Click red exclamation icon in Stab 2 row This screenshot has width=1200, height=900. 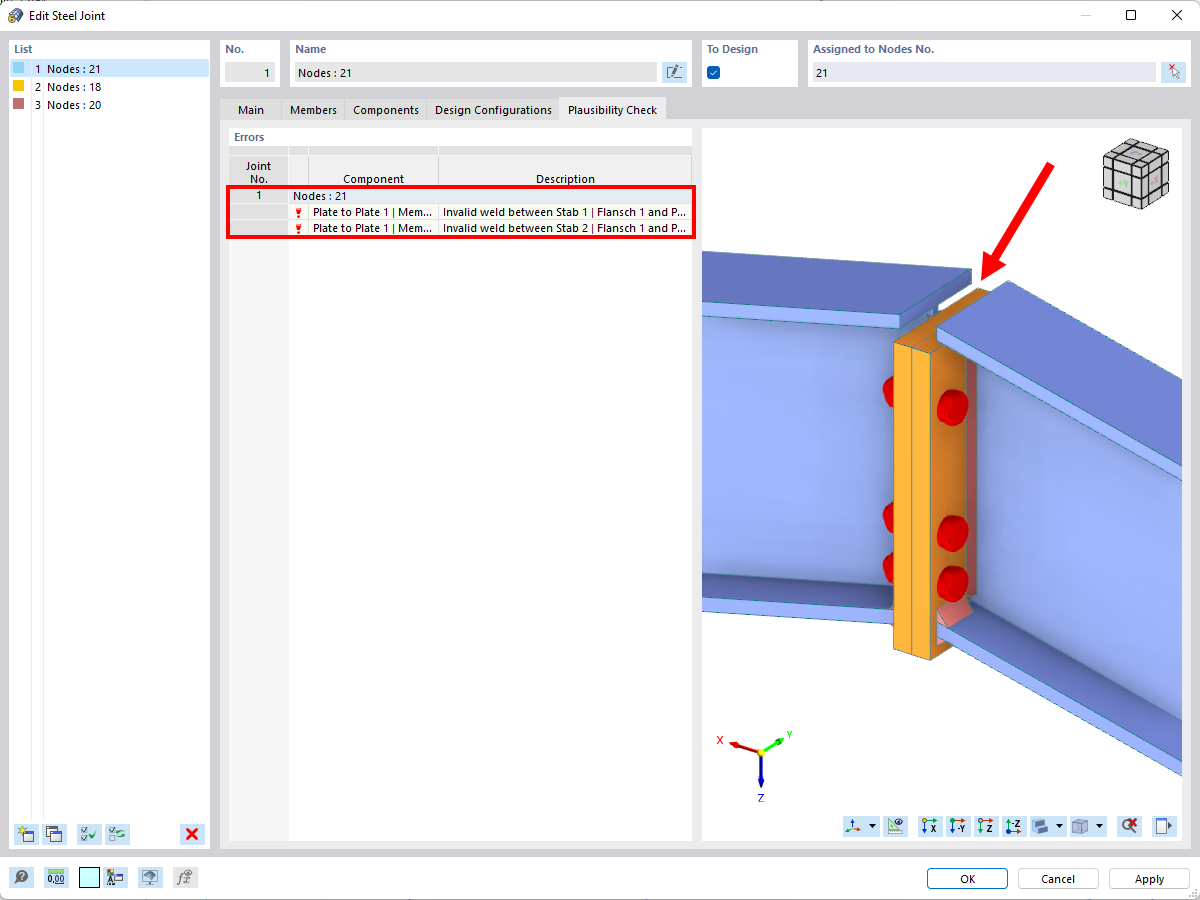(x=298, y=228)
